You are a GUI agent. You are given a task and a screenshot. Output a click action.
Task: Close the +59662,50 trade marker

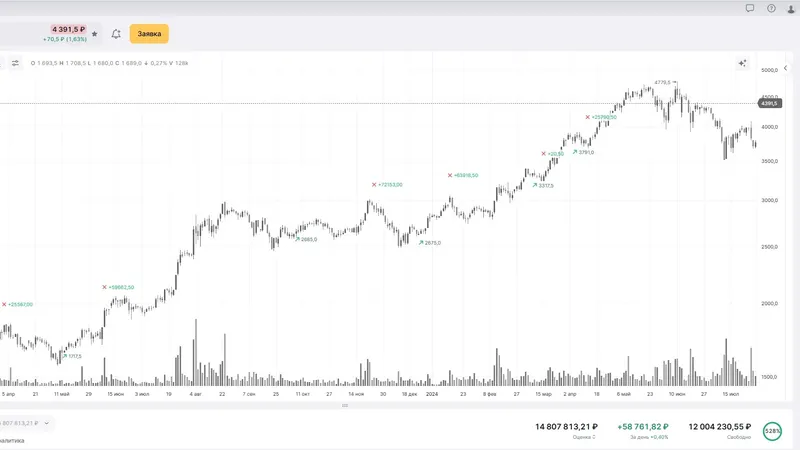(104, 287)
